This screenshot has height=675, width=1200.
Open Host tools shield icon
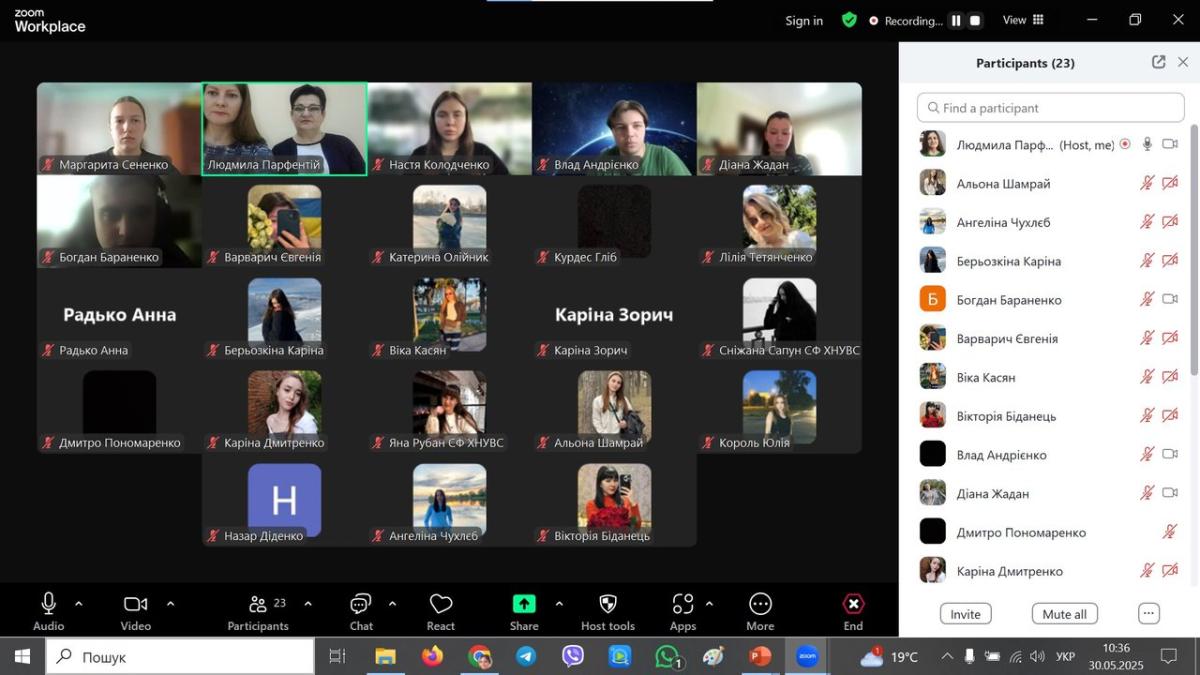[608, 604]
